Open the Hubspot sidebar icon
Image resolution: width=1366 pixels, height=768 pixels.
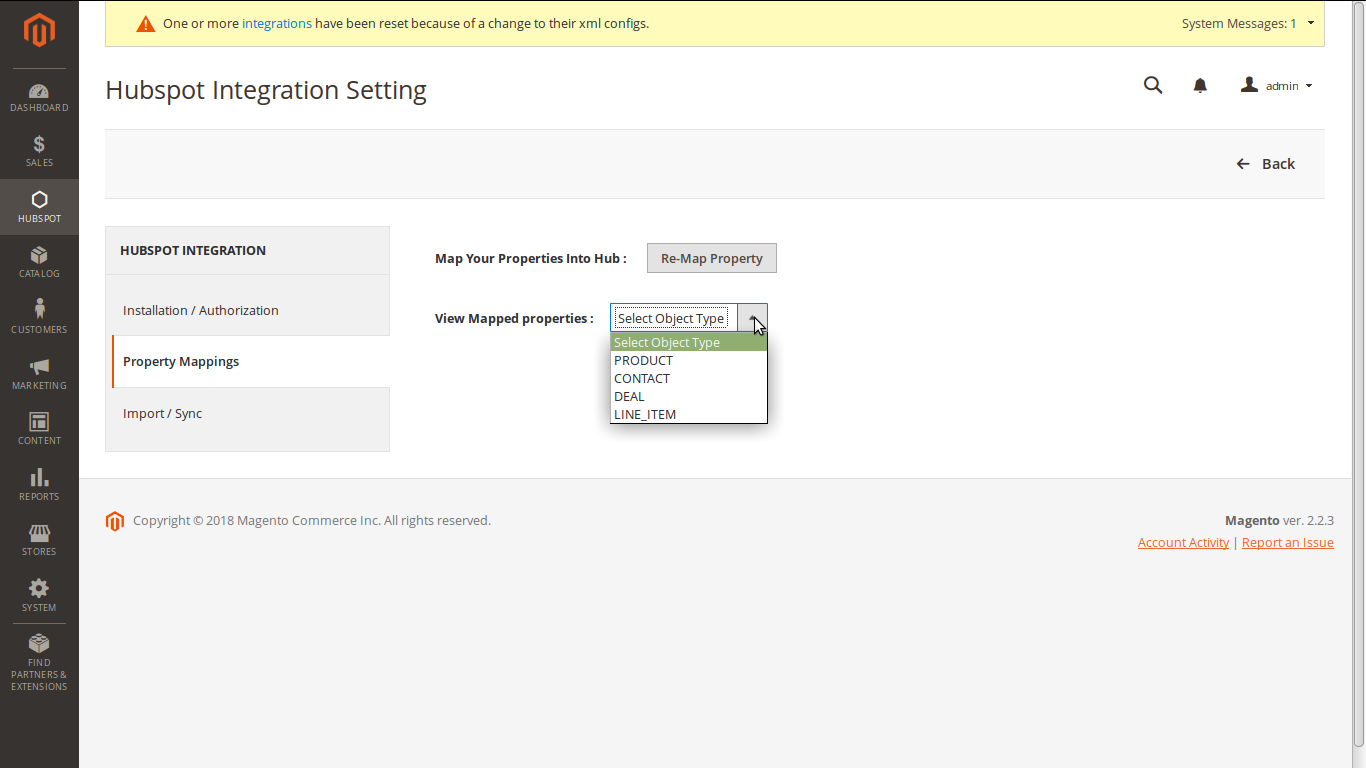click(39, 207)
